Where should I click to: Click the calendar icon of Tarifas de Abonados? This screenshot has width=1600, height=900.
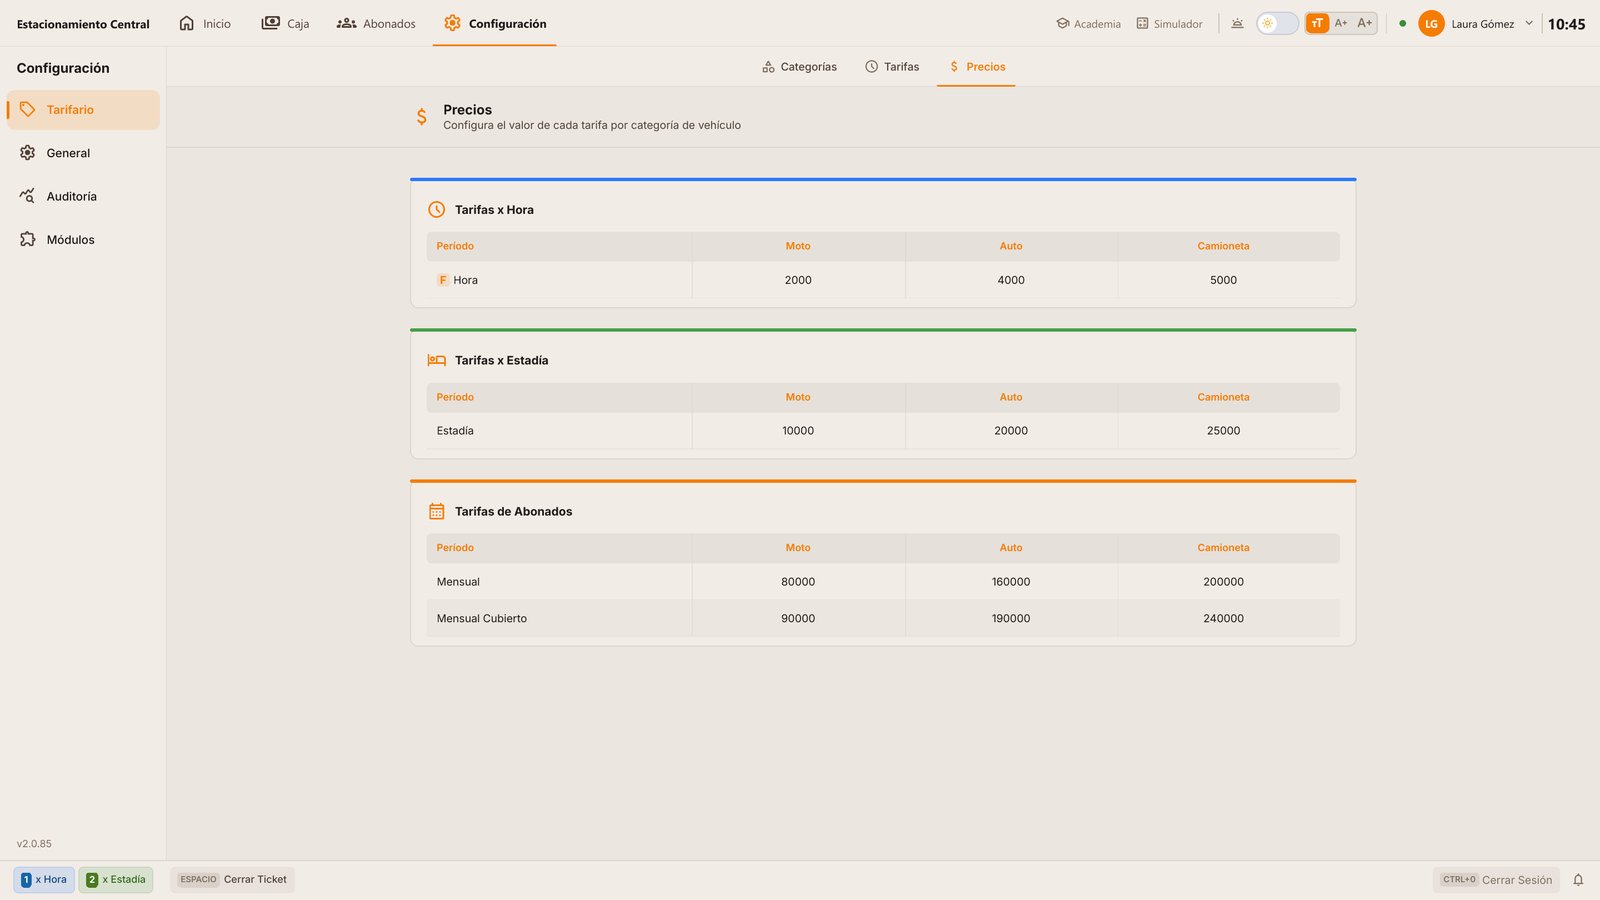coord(437,511)
